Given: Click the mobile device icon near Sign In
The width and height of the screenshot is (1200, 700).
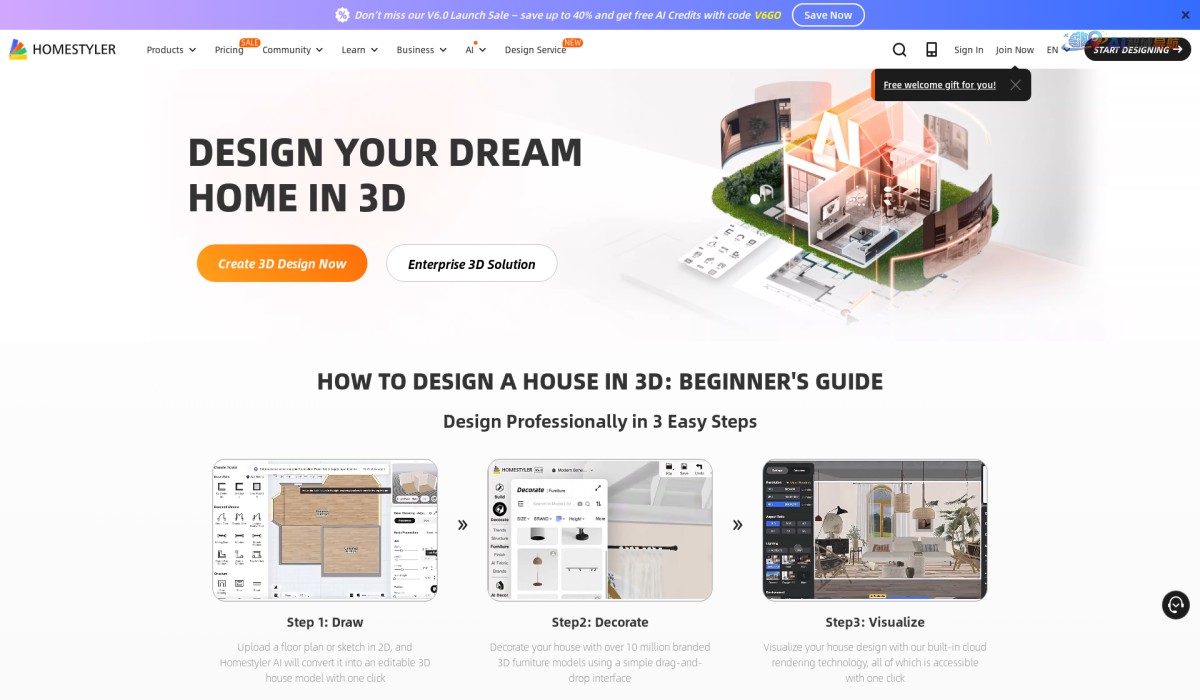Looking at the screenshot, I should (x=931, y=49).
